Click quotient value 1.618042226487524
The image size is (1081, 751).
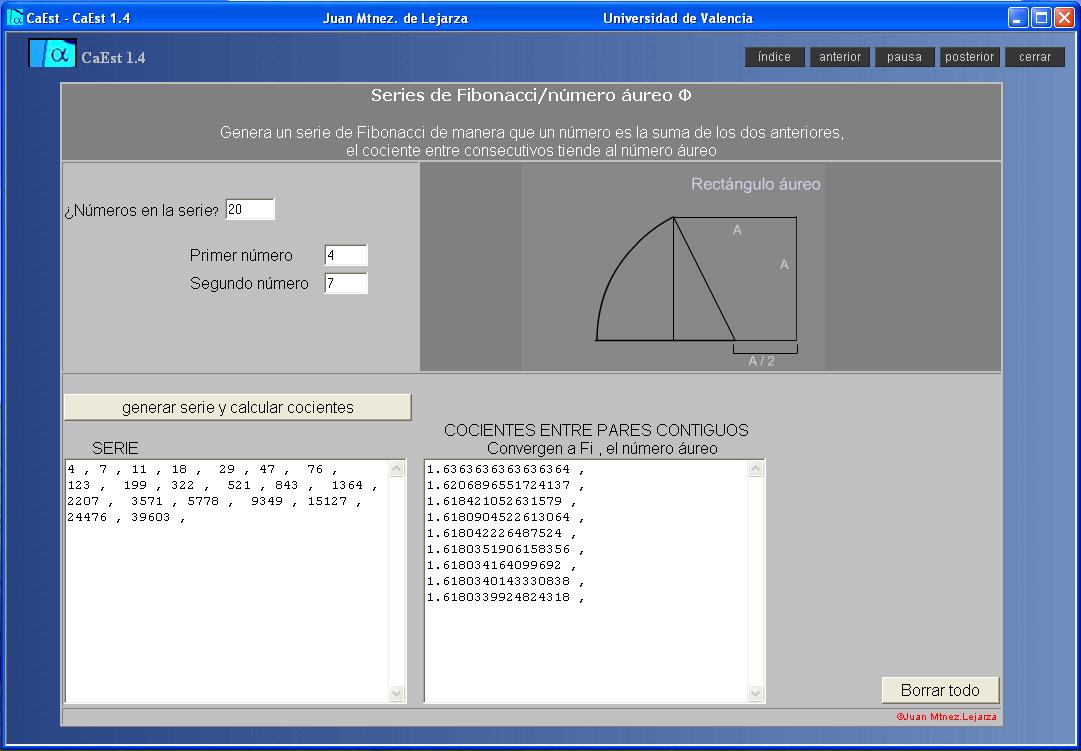point(494,533)
